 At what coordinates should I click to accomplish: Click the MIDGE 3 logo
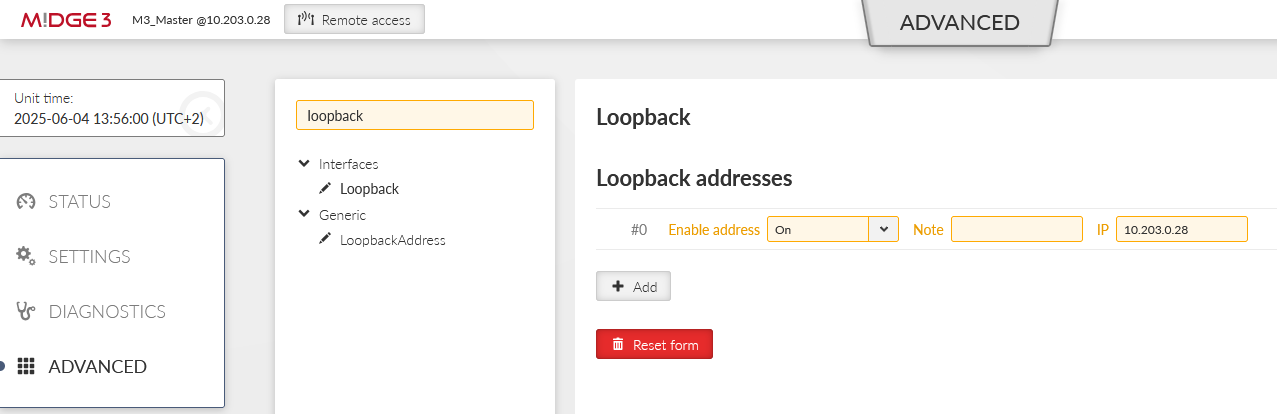pyautogui.click(x=66, y=19)
